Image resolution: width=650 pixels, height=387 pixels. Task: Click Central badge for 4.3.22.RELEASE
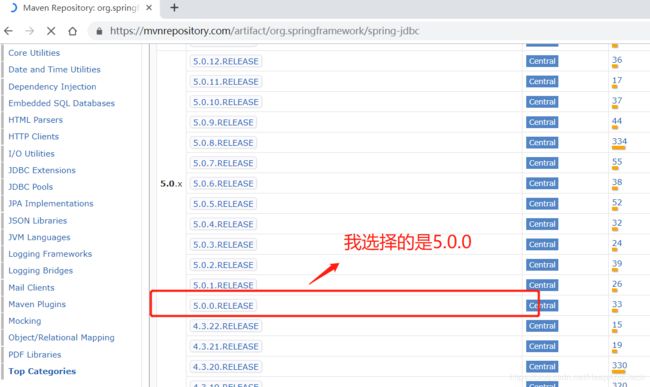coord(542,326)
